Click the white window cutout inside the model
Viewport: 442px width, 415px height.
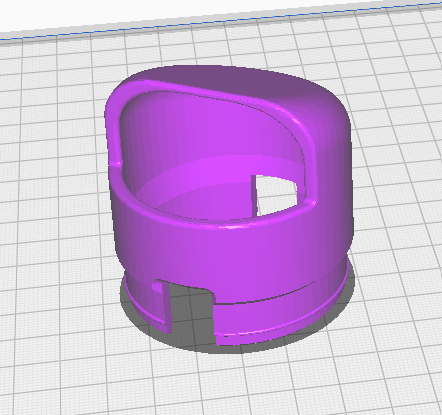click(x=277, y=194)
